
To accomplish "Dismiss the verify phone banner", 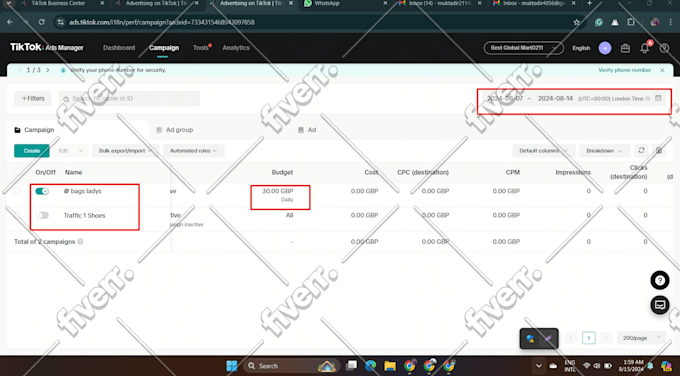I will tap(662, 70).
